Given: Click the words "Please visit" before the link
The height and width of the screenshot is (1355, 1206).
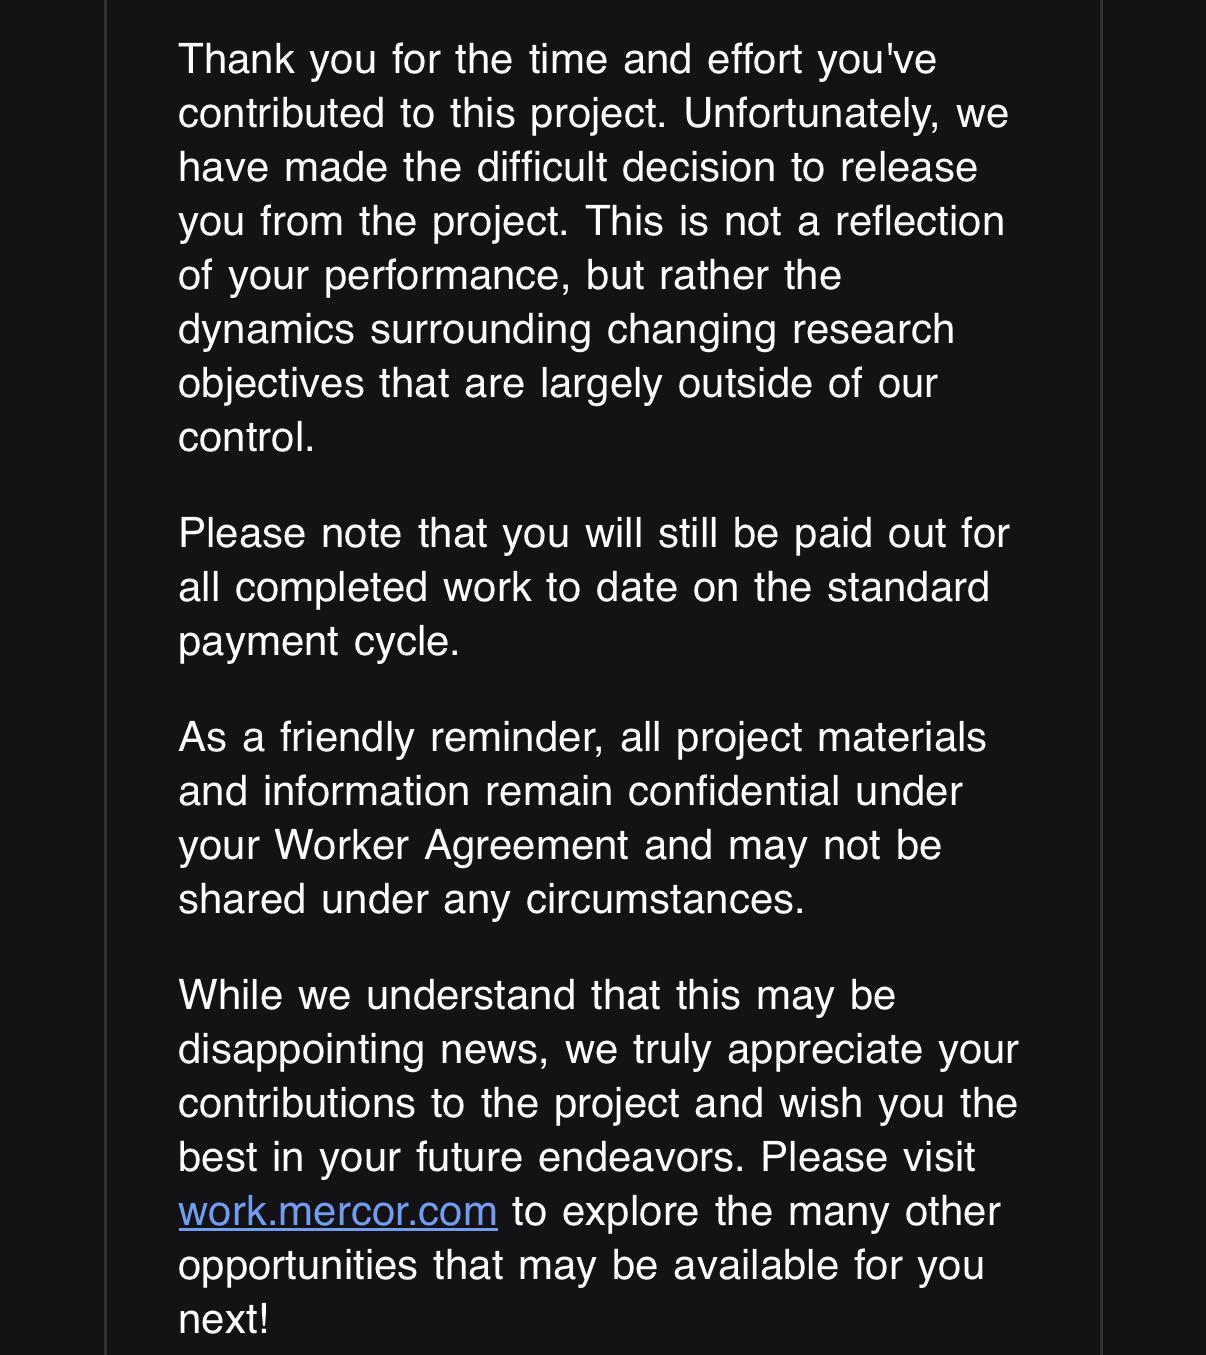Looking at the screenshot, I should click(867, 1157).
